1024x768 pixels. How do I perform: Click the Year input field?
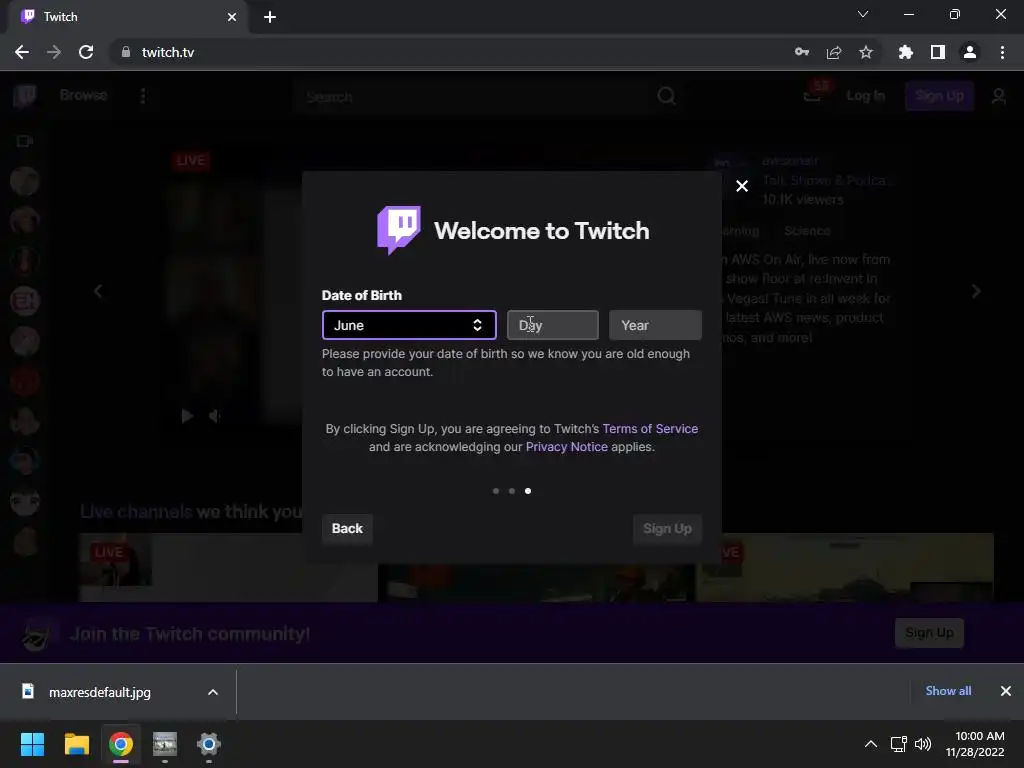click(x=655, y=325)
